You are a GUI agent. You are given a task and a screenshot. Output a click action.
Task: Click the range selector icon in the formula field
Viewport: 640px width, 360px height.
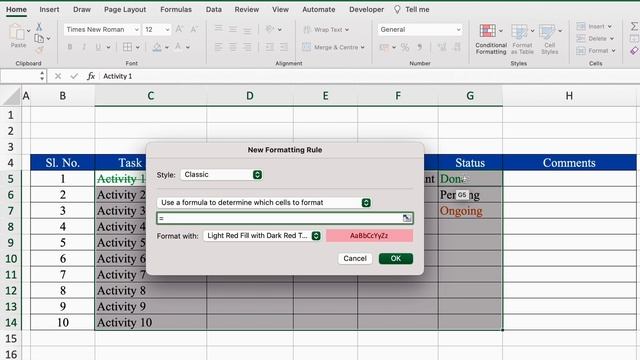[x=407, y=218]
